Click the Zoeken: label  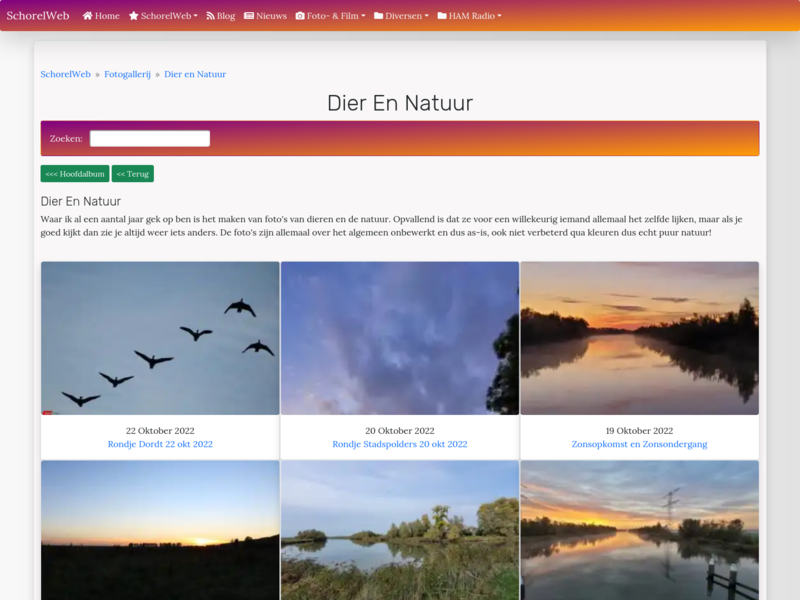[66, 138]
